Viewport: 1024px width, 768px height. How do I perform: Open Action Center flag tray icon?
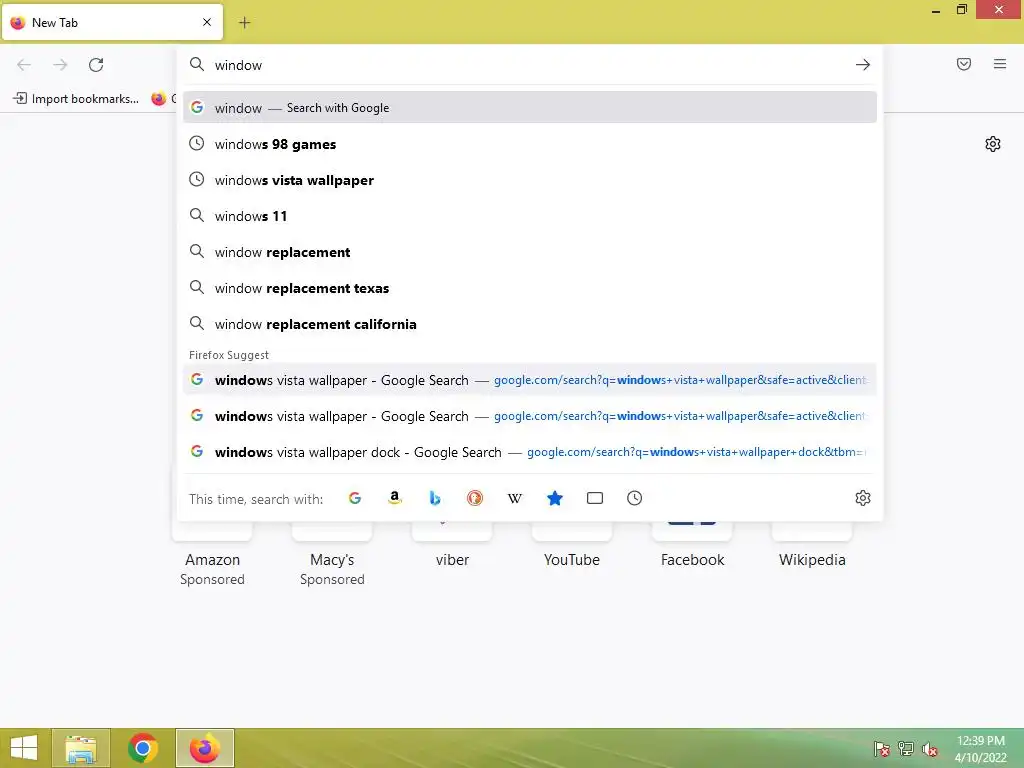881,749
